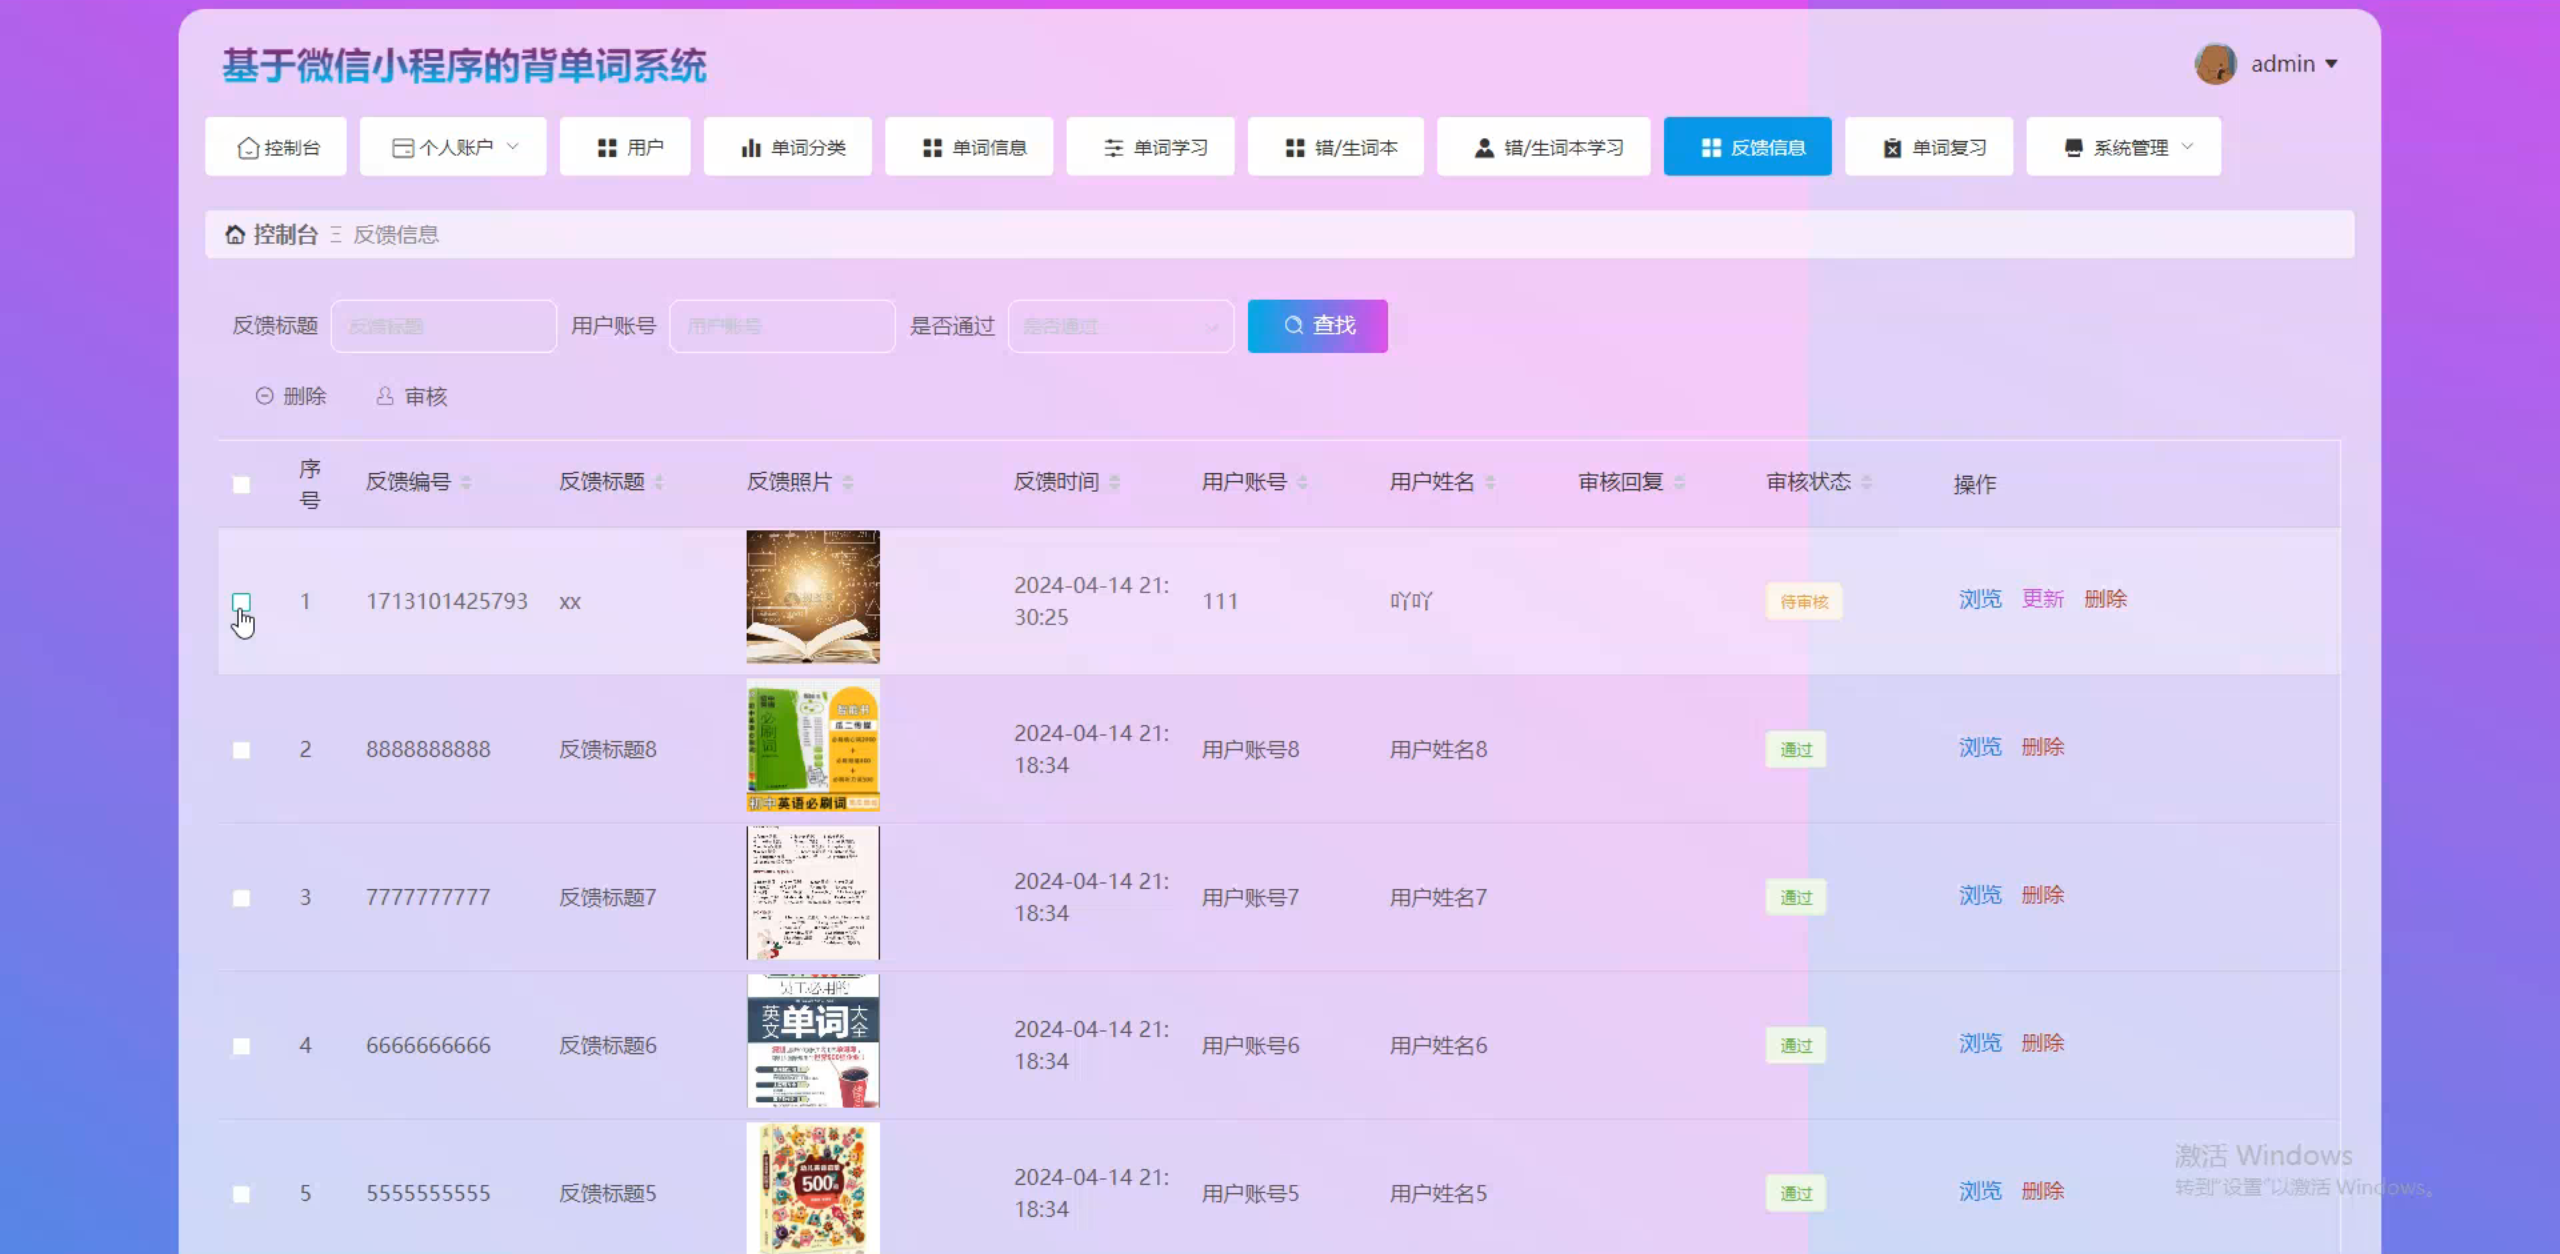Open the 系统管理 menu
Screen dimensions: 2560x1254
pos(2124,147)
